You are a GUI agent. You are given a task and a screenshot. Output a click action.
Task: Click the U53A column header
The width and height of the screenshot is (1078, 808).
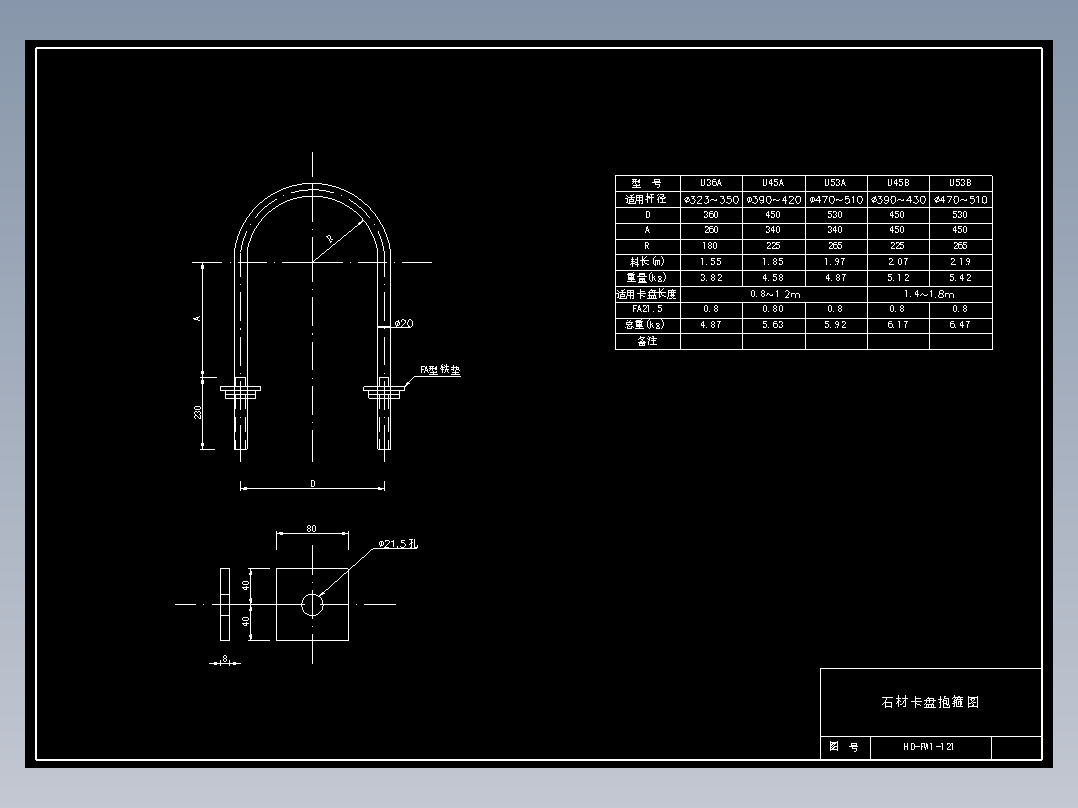coord(835,183)
